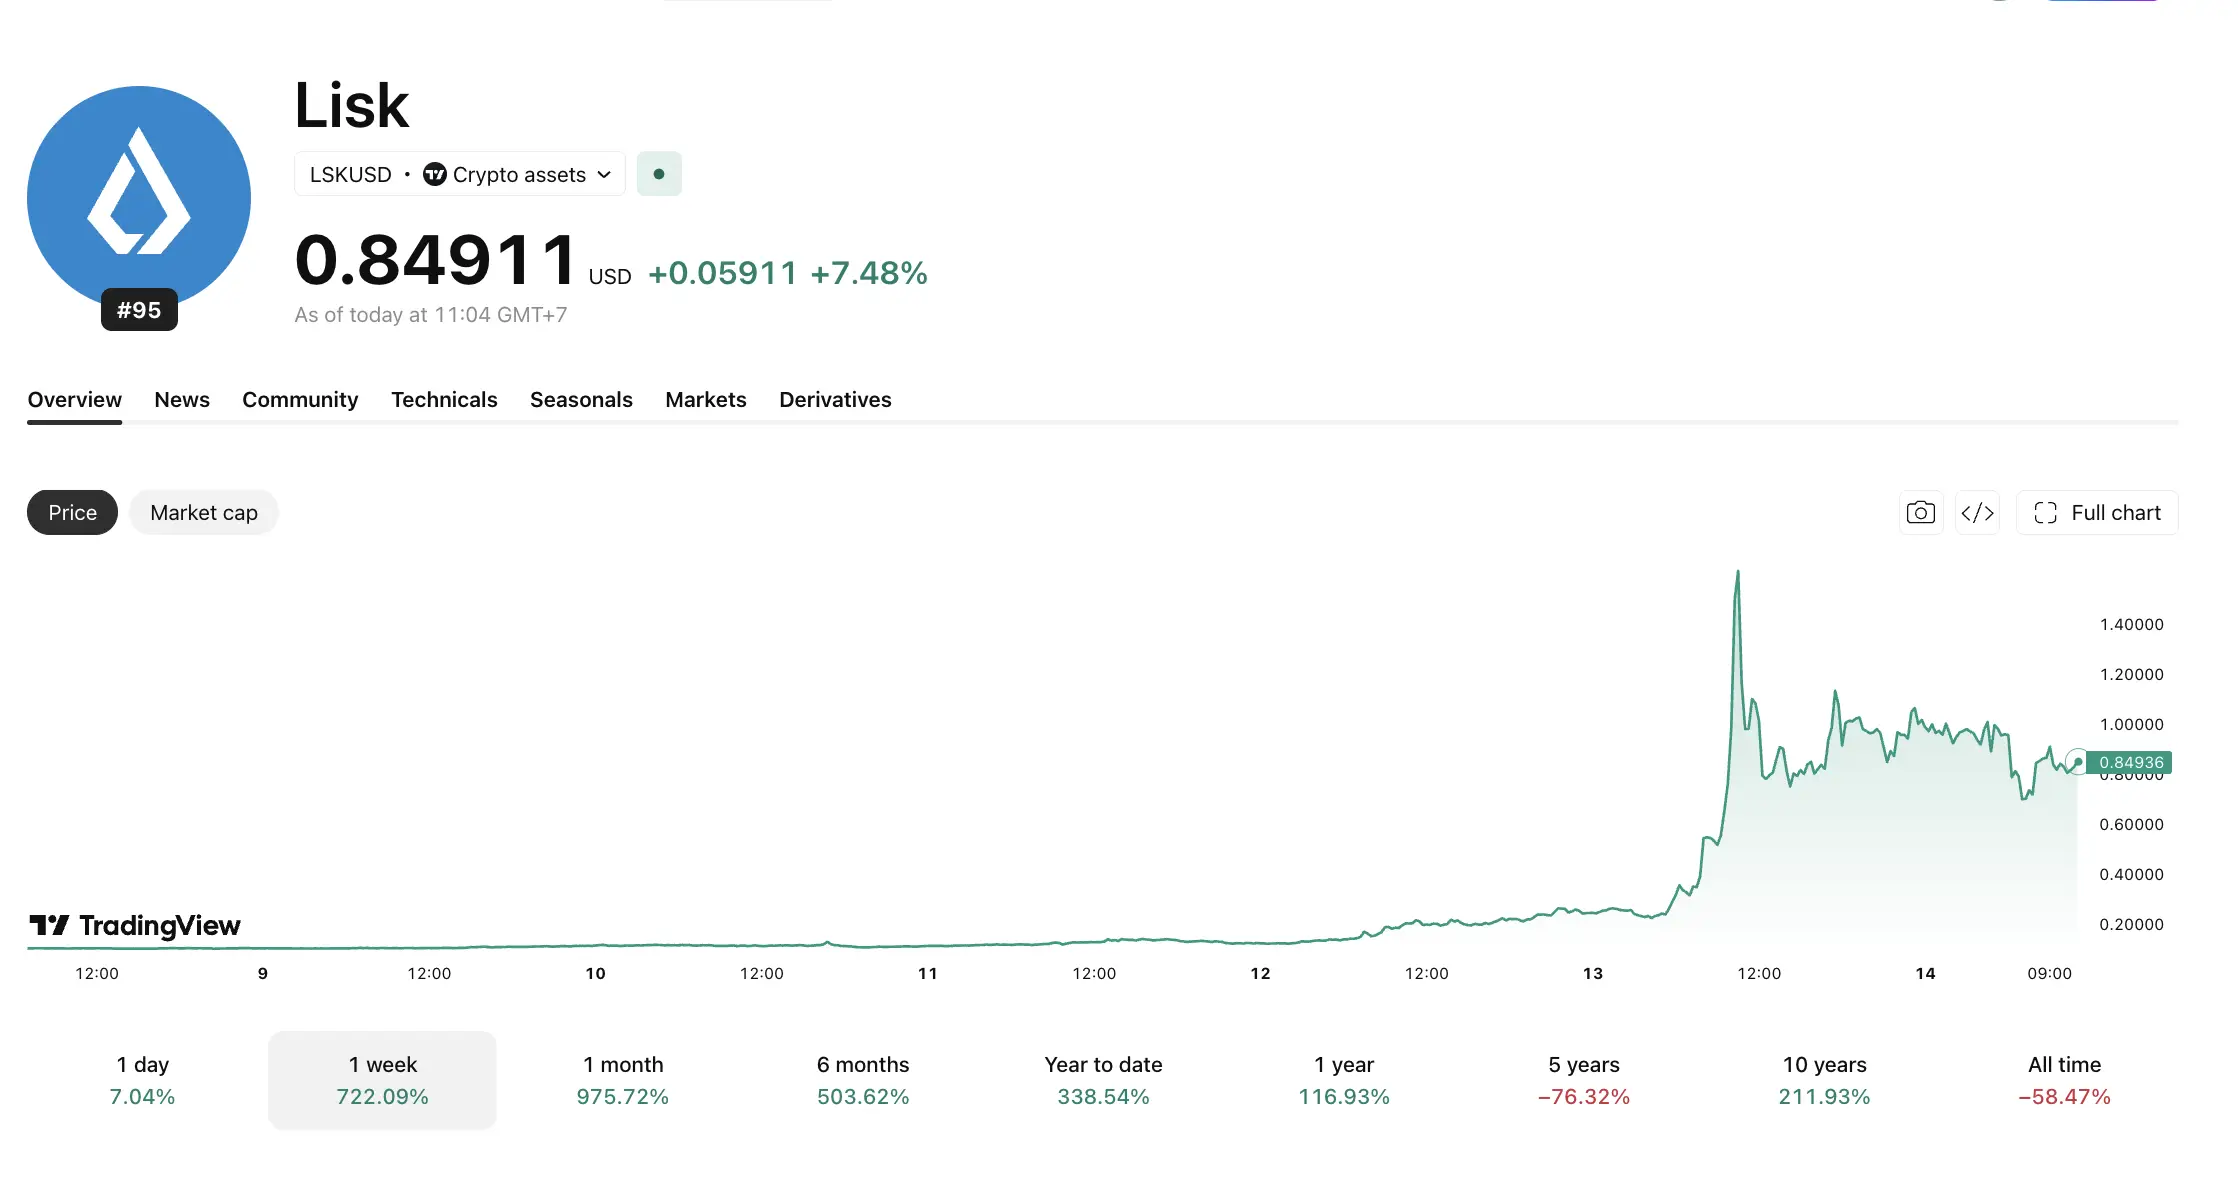Click the last price marker dot on chart
2238x1202 pixels.
(x=2078, y=762)
